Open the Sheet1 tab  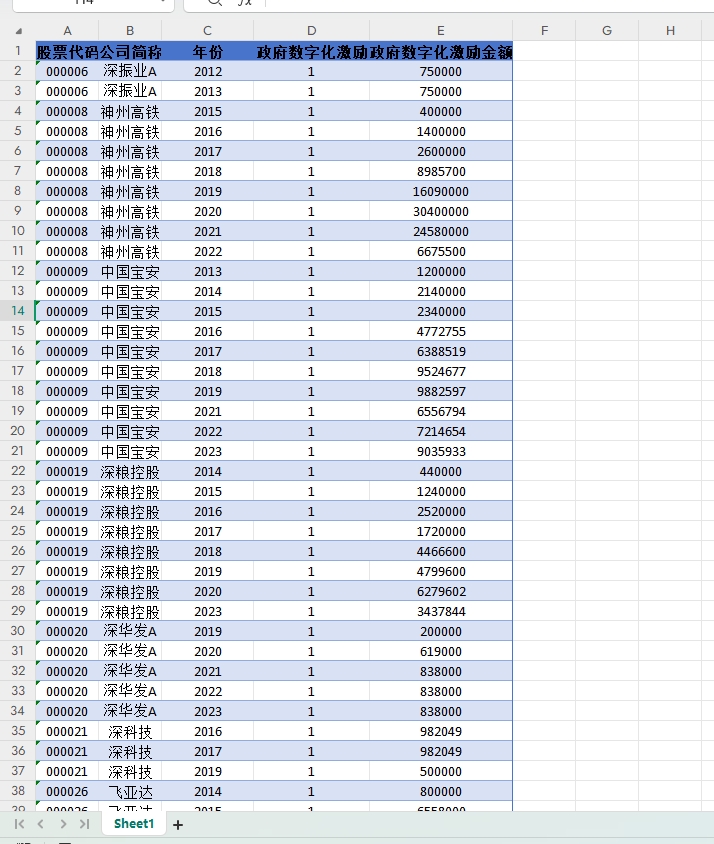pos(134,824)
